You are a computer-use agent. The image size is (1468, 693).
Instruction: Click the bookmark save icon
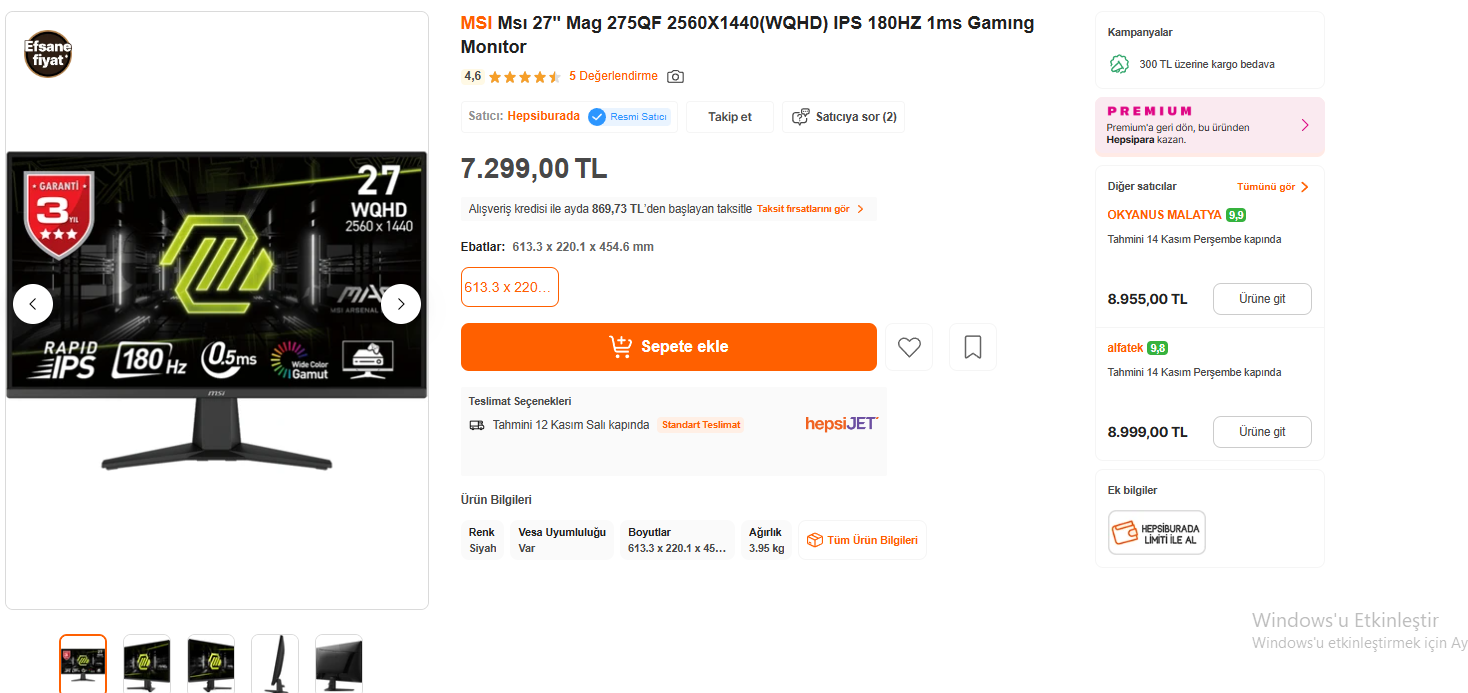(972, 347)
